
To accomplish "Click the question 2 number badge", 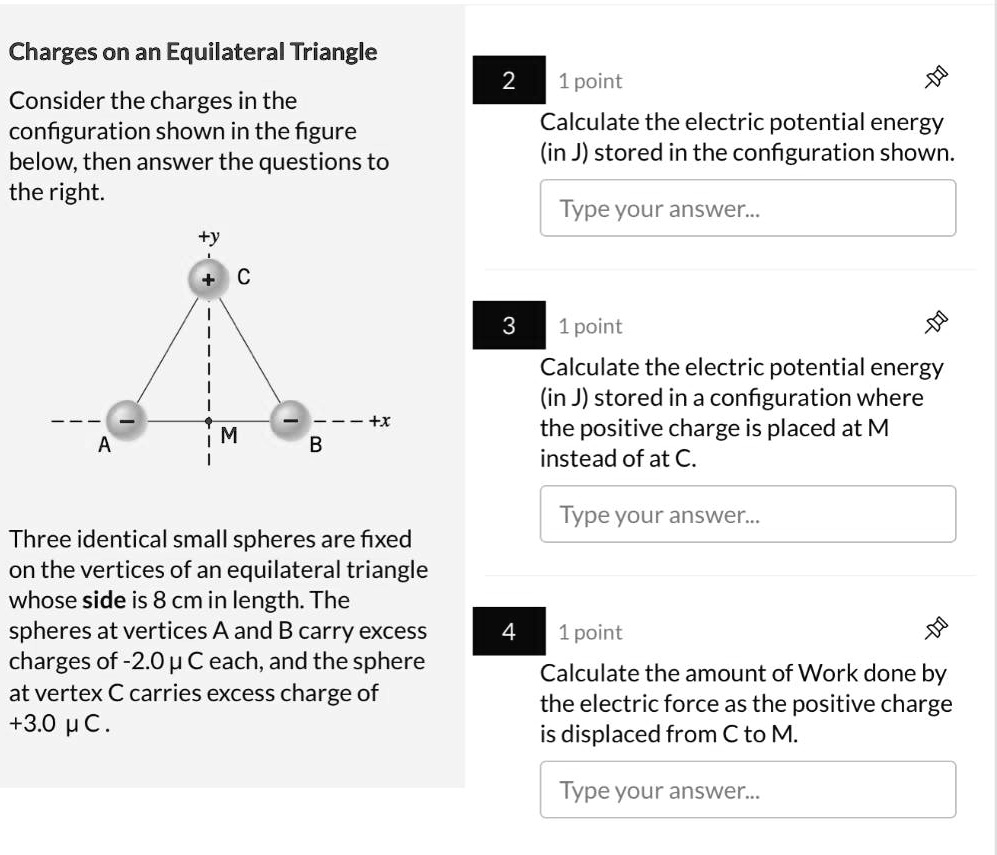I will pyautogui.click(x=508, y=81).
